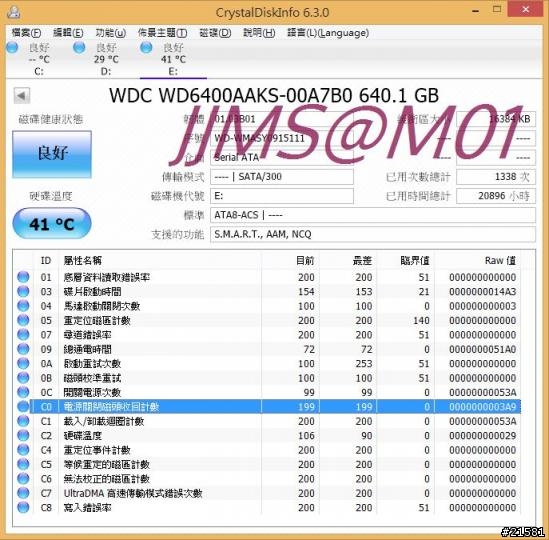Click the blue health orb for drive C:
This screenshot has width=549, height=540.
tap(12, 47)
